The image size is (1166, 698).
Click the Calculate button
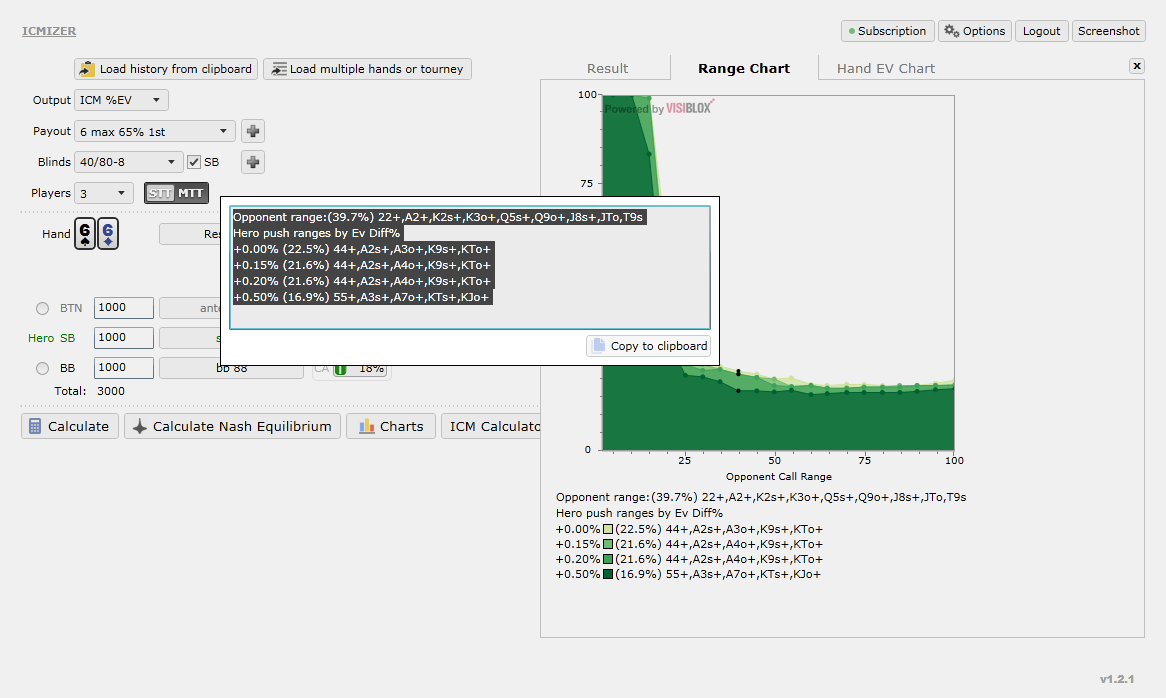pyautogui.click(x=70, y=427)
